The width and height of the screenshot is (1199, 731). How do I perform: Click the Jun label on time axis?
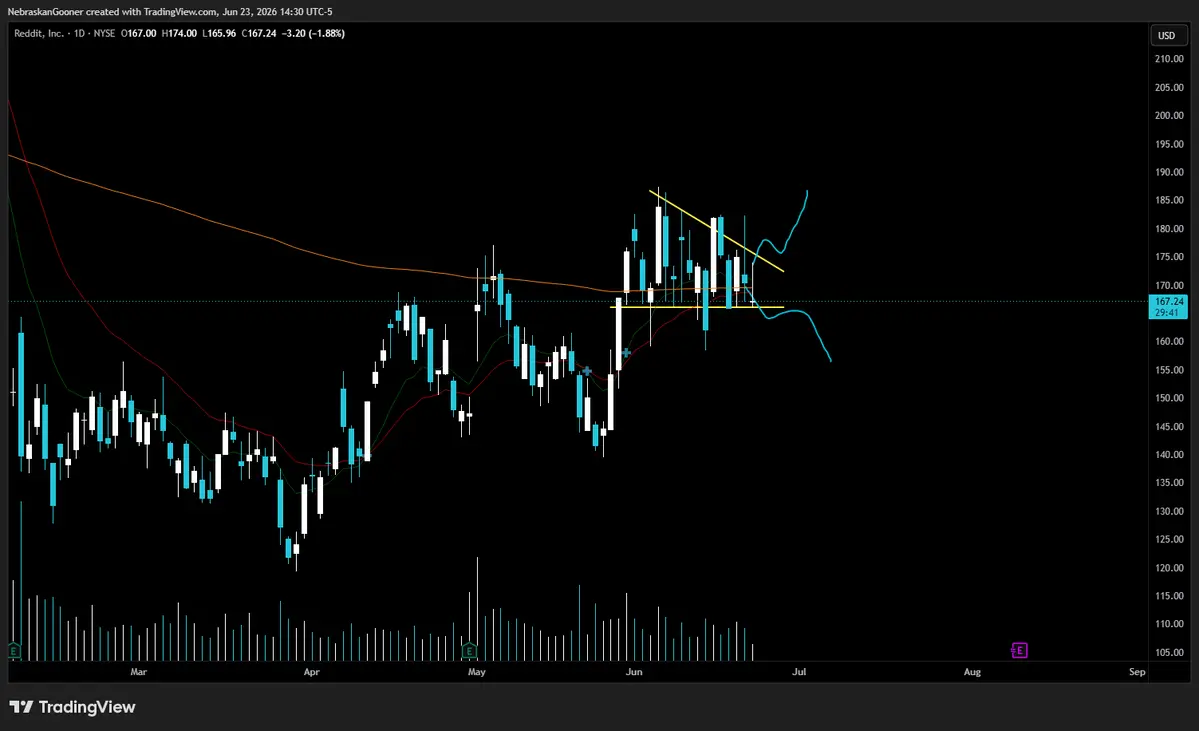click(x=634, y=672)
